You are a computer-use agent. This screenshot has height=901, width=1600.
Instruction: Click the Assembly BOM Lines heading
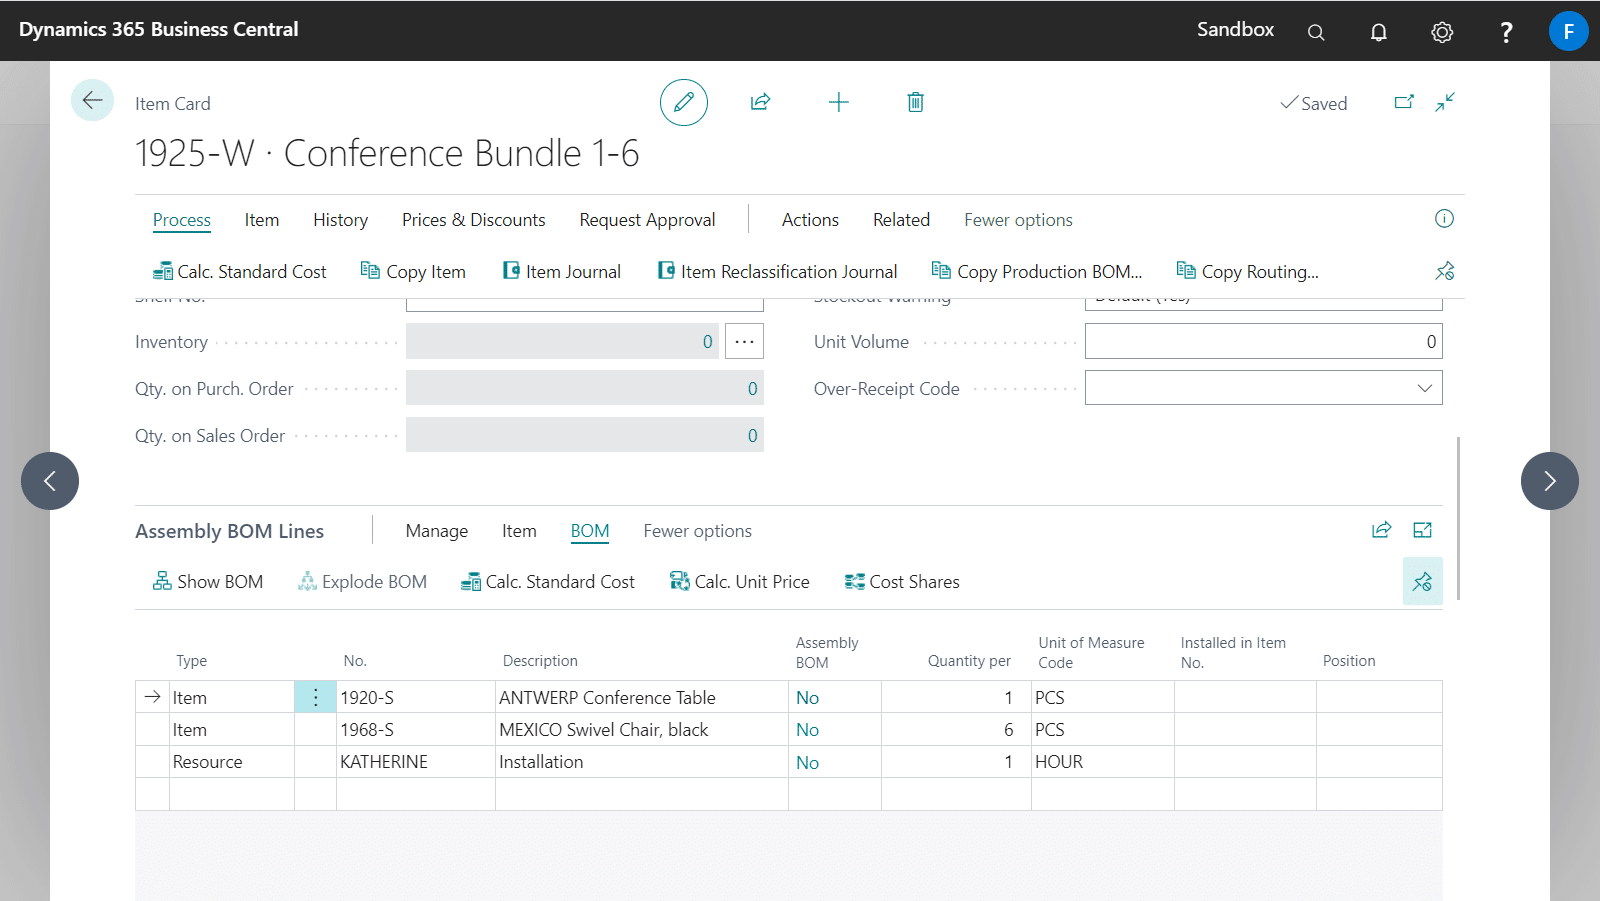coord(229,531)
